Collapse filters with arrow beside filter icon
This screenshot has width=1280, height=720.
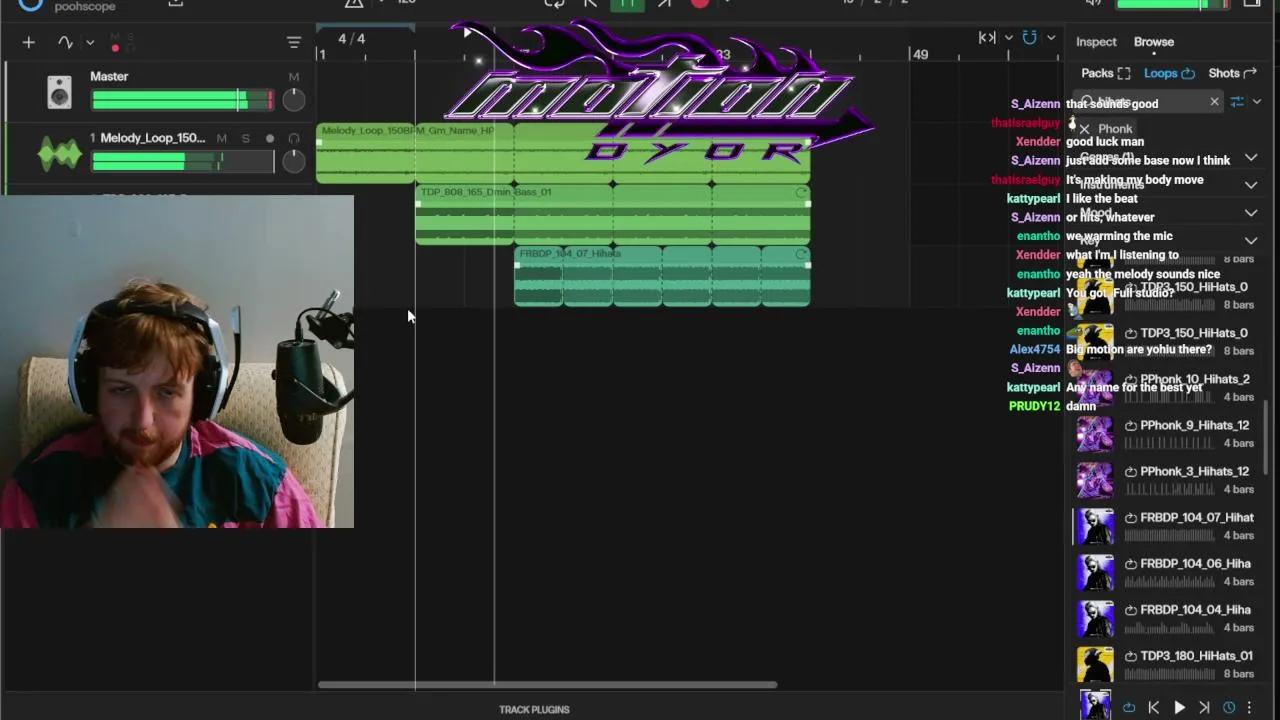coord(1257,102)
